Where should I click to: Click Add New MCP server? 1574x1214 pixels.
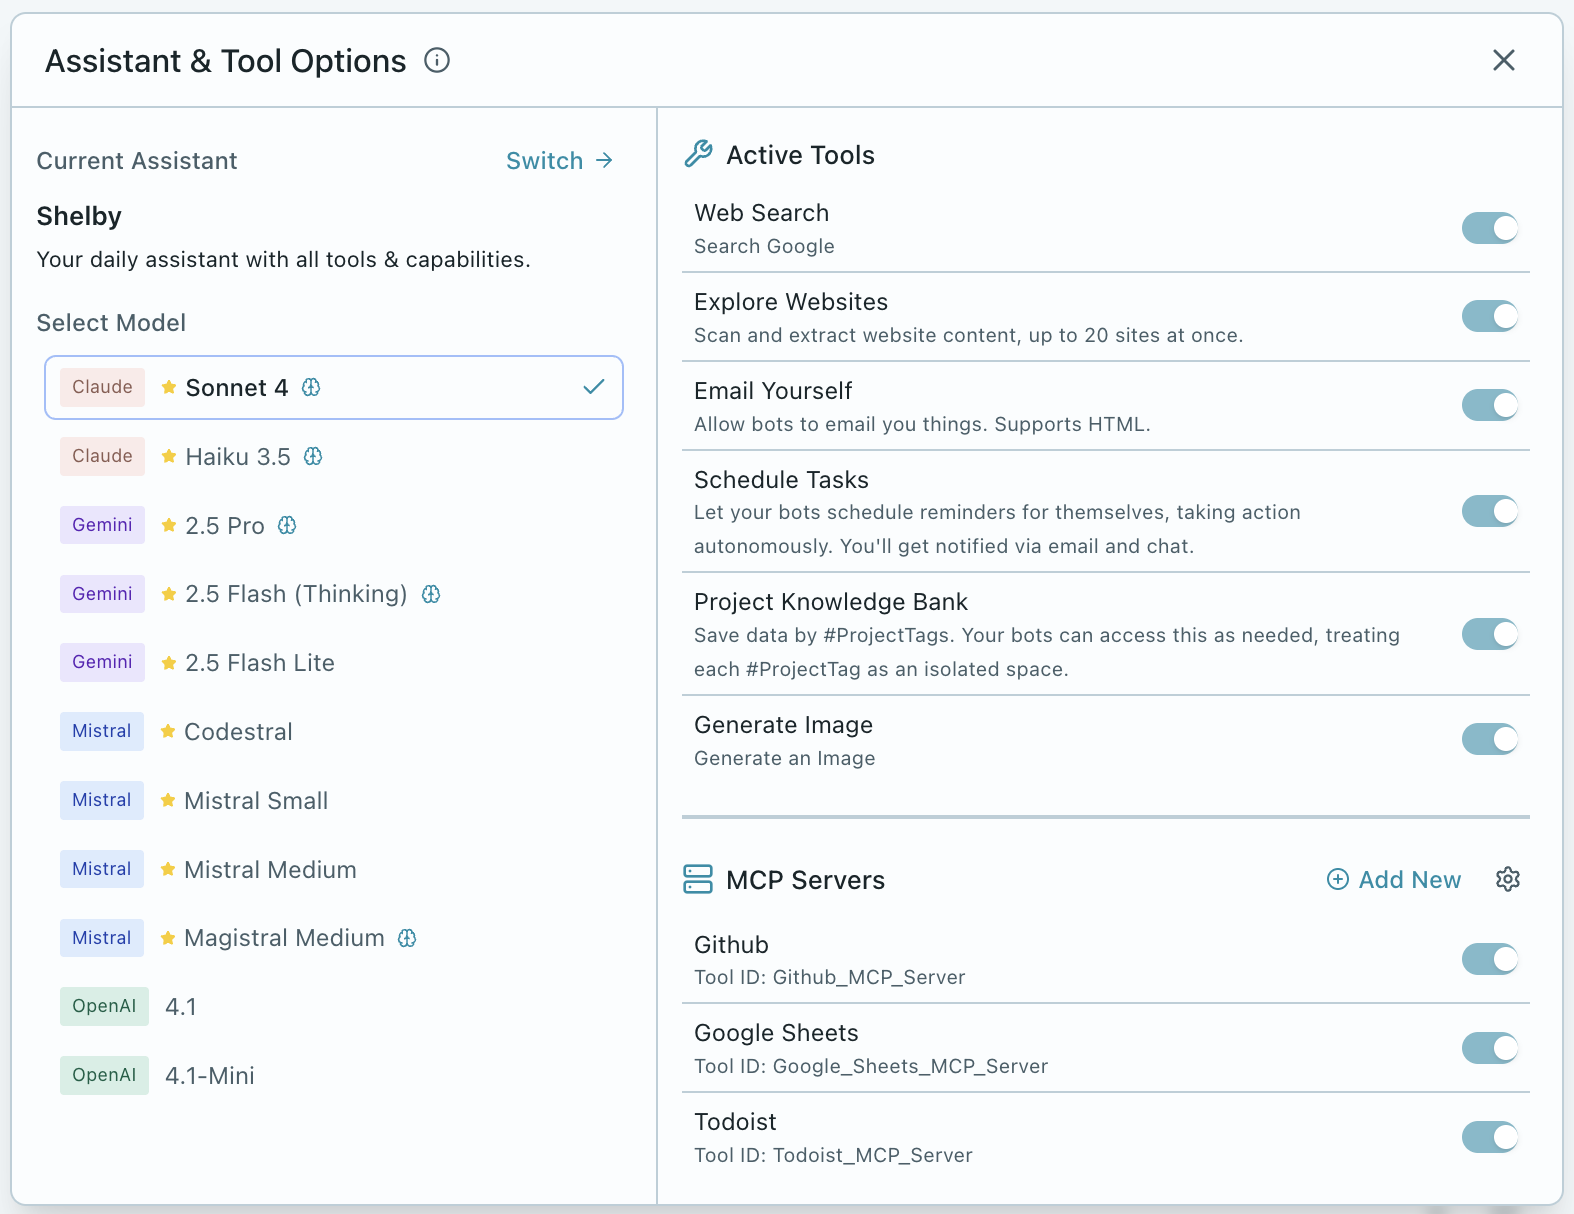(1394, 879)
